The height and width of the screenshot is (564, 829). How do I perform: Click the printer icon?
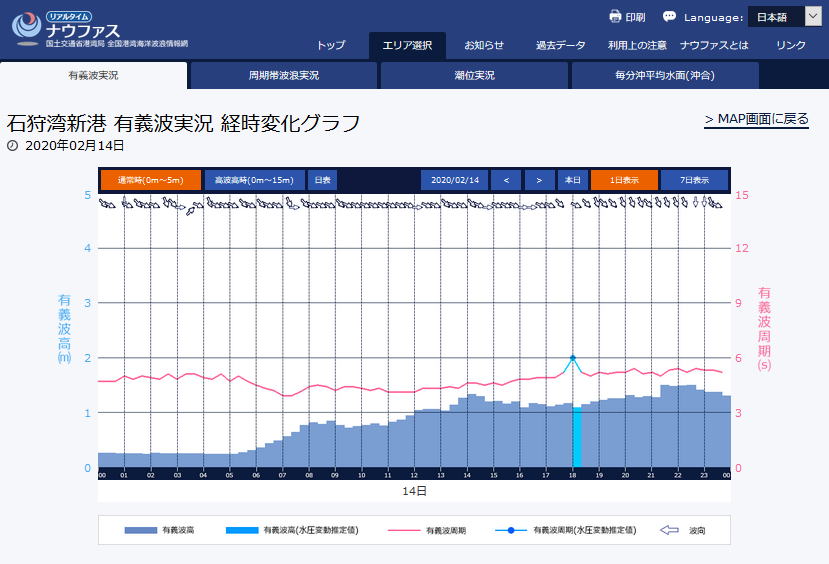615,17
